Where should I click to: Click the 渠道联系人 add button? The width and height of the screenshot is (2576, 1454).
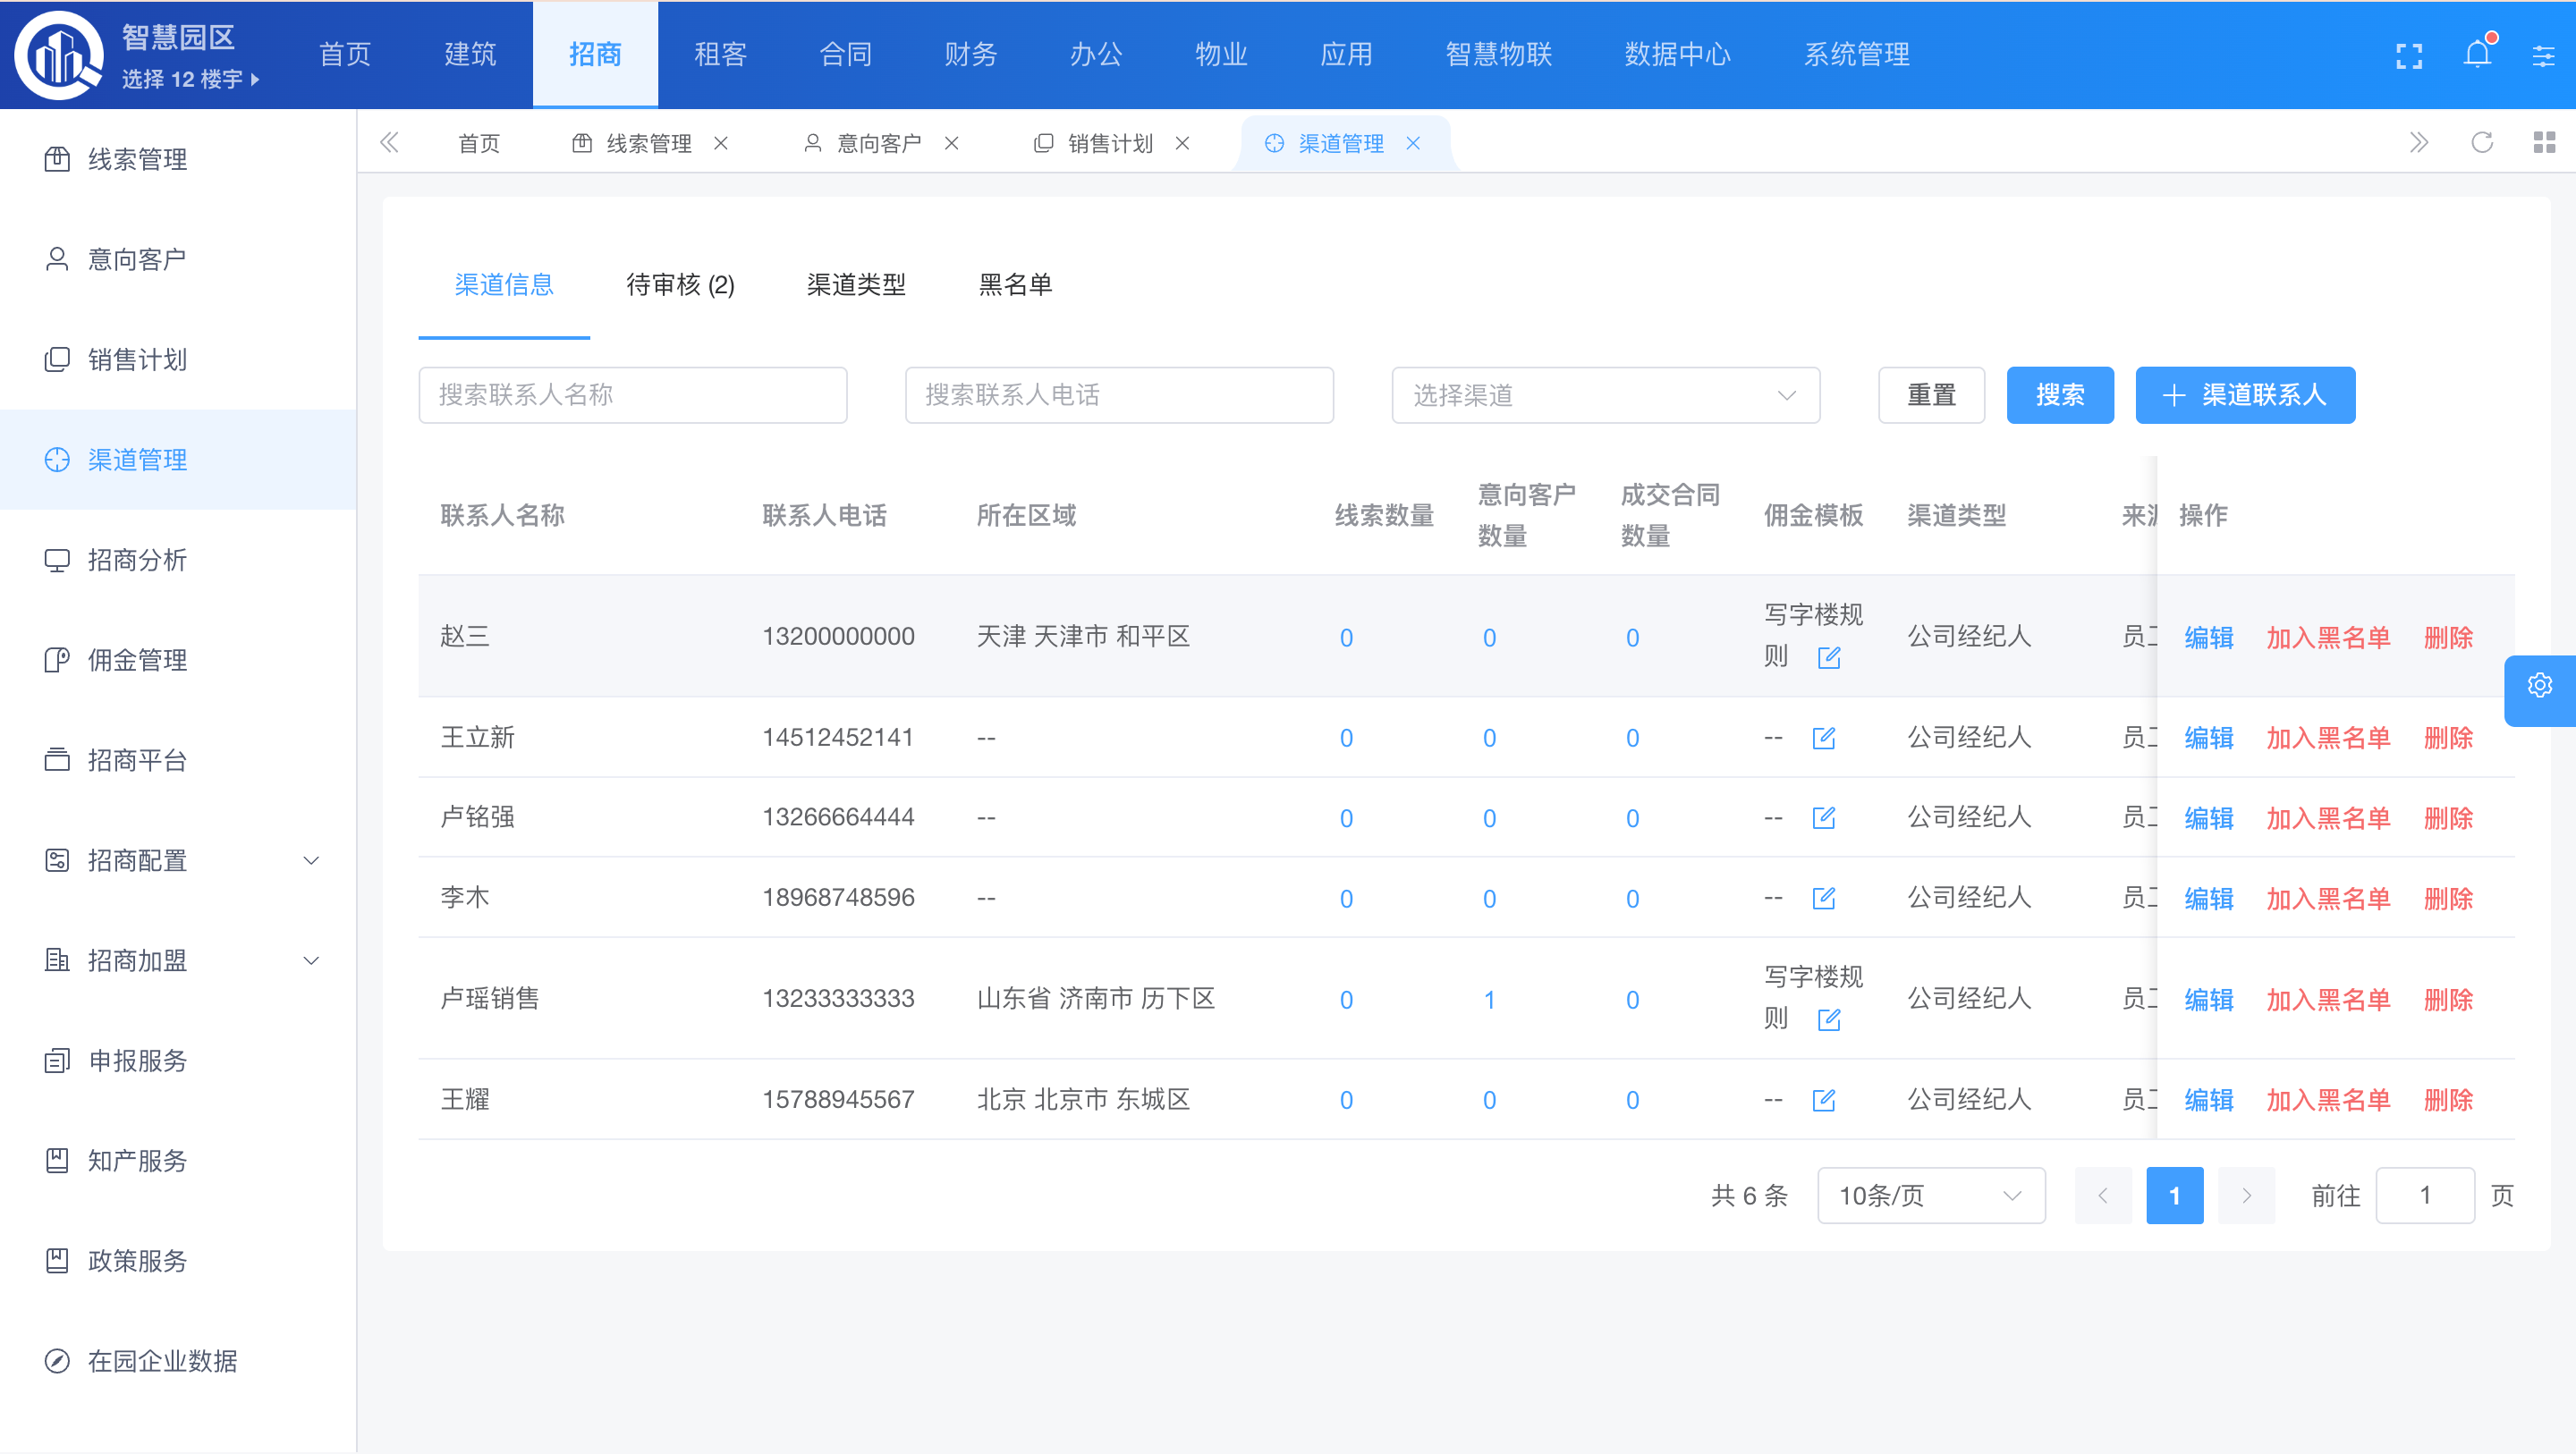(2244, 395)
